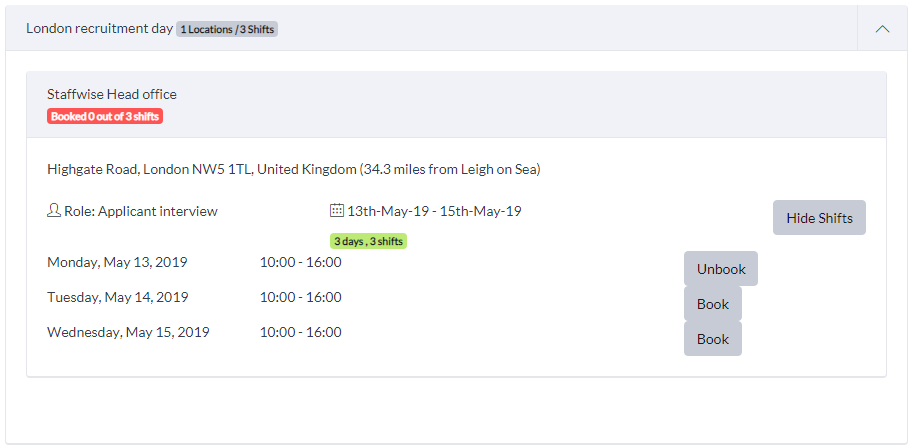
Task: Click the person icon beside Role
Action: (x=54, y=210)
